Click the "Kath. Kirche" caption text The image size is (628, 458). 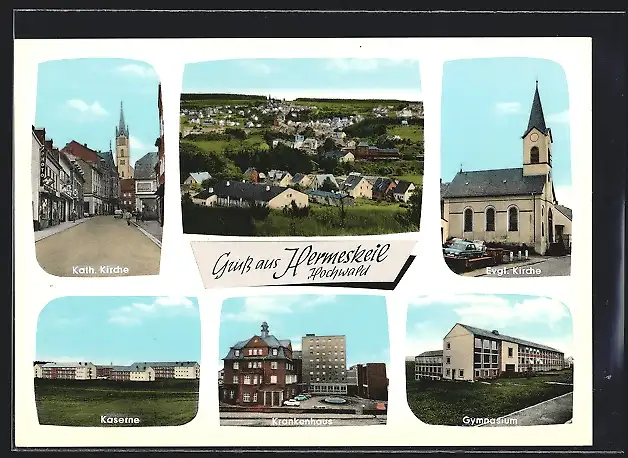[x=100, y=270]
